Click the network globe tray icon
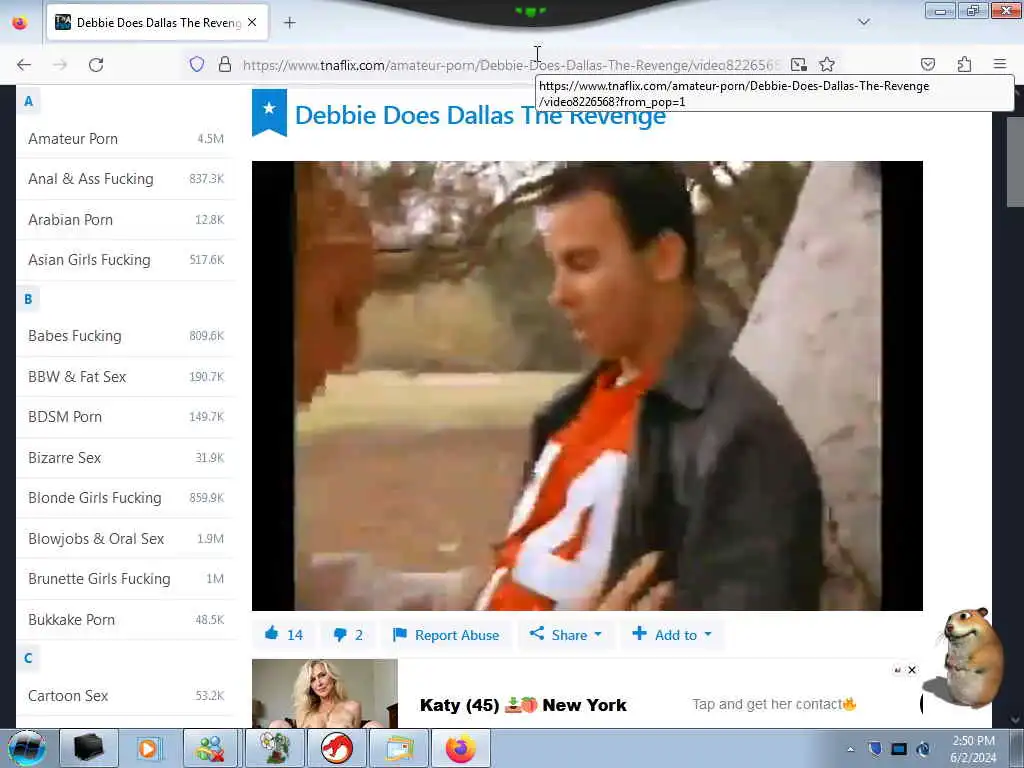This screenshot has height=768, width=1024. (x=923, y=749)
